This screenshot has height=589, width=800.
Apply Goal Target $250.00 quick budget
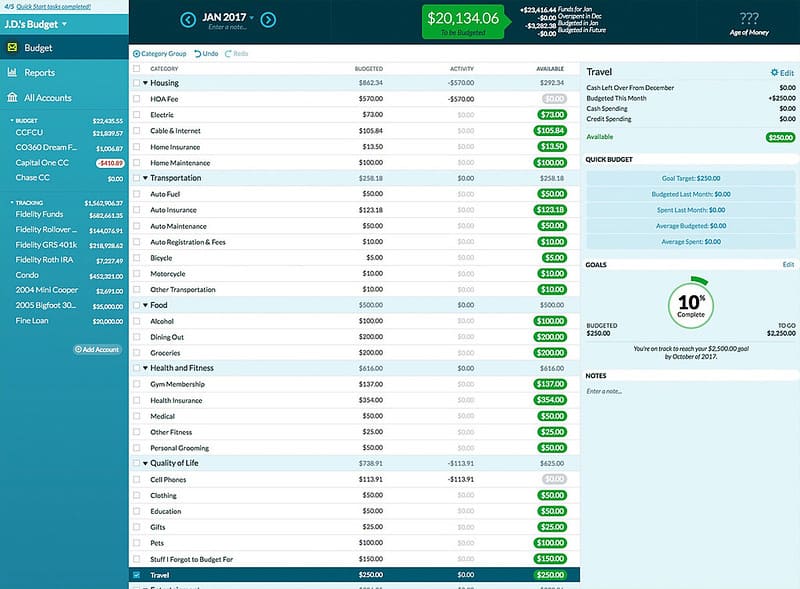(x=691, y=178)
